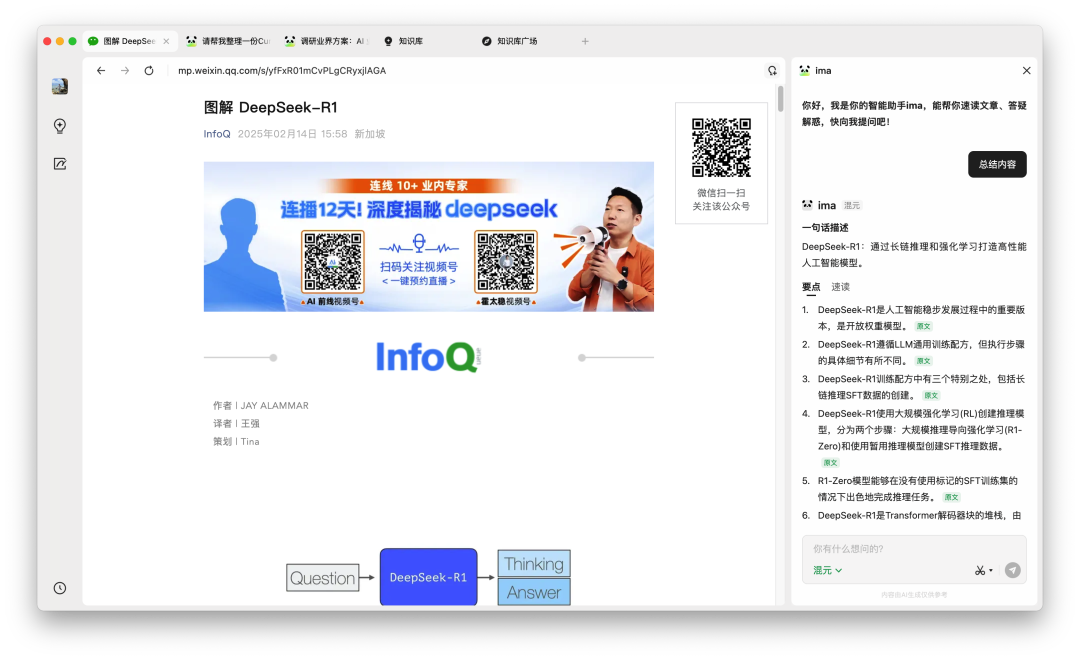Switch to the 图解 DeepSeek tab
Image resolution: width=1080 pixels, height=660 pixels.
point(128,41)
